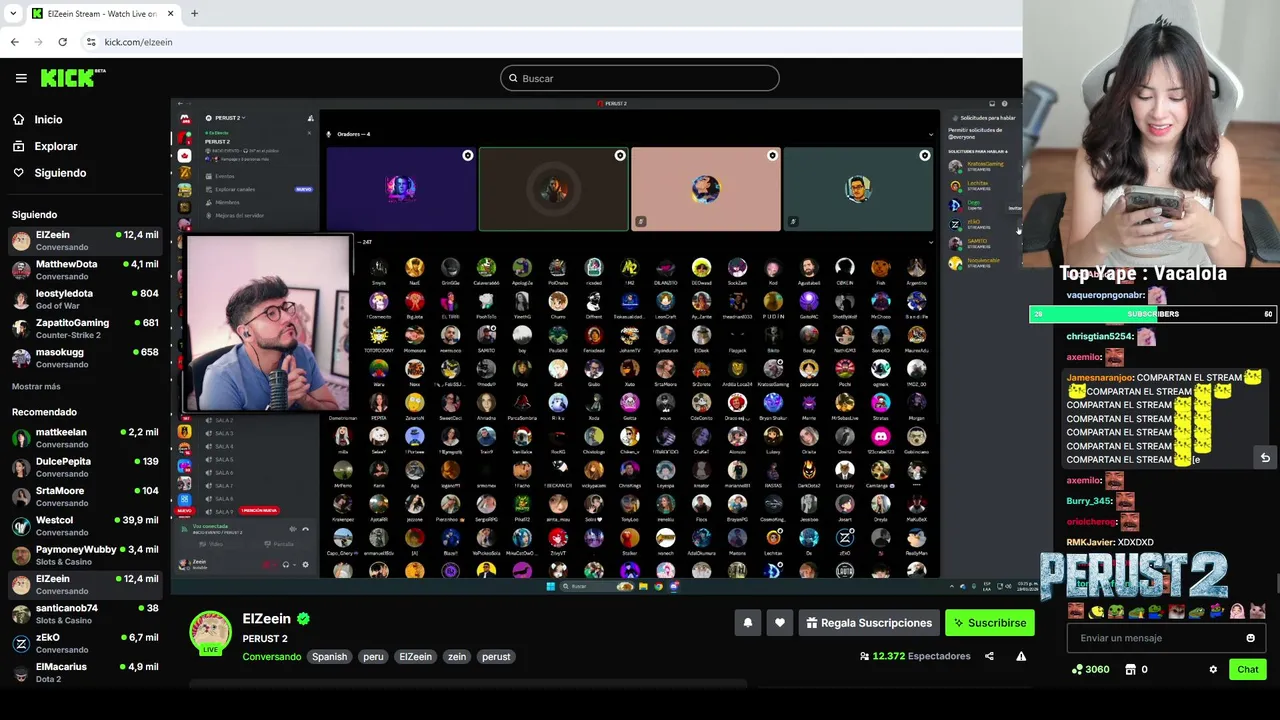Screen dimensions: 1280x720
Task: Click the green Chat send button
Action: (x=1247, y=669)
